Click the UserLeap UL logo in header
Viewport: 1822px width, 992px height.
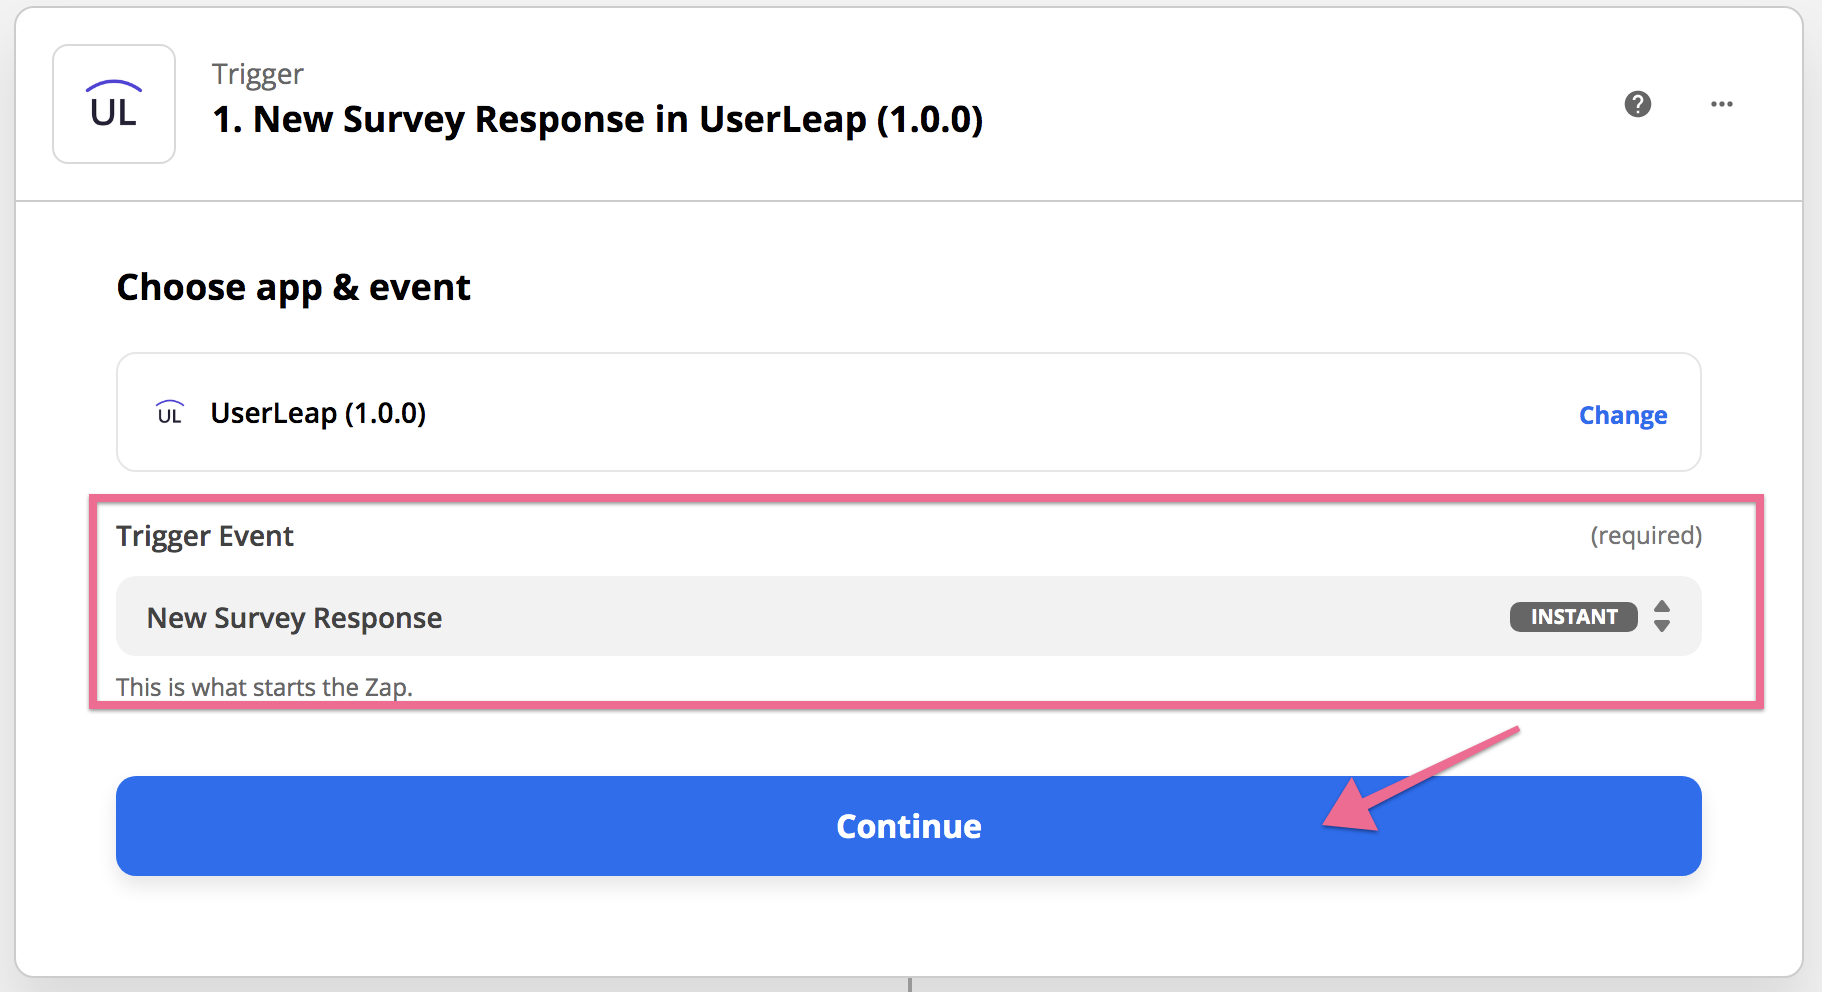114,104
